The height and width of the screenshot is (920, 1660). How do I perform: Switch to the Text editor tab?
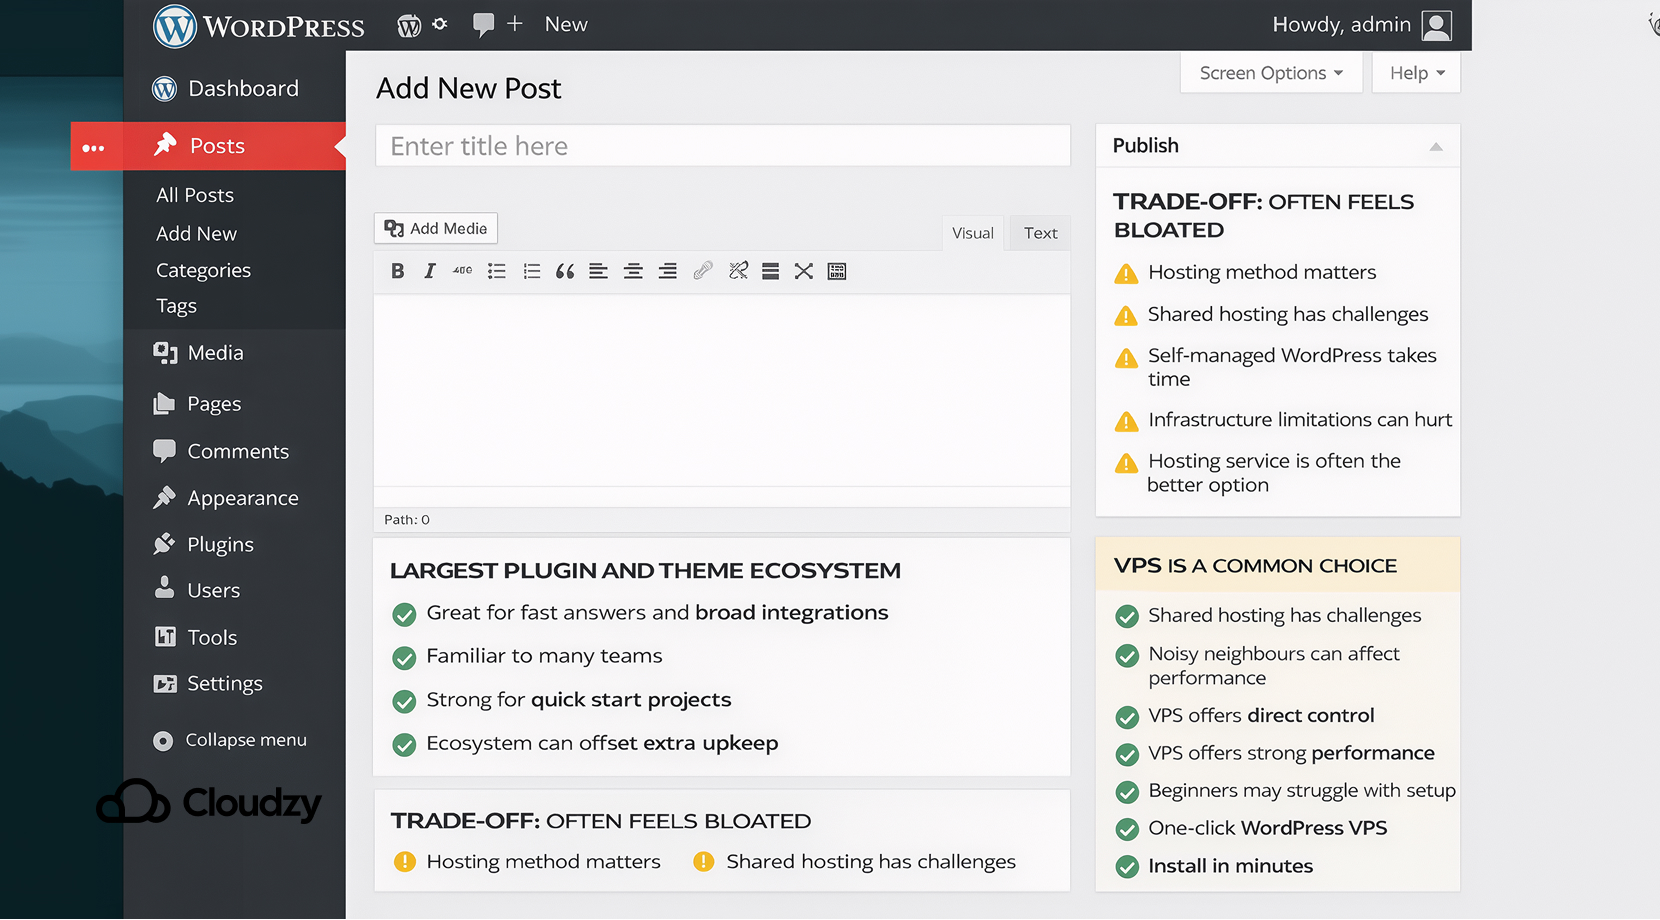click(x=1040, y=232)
